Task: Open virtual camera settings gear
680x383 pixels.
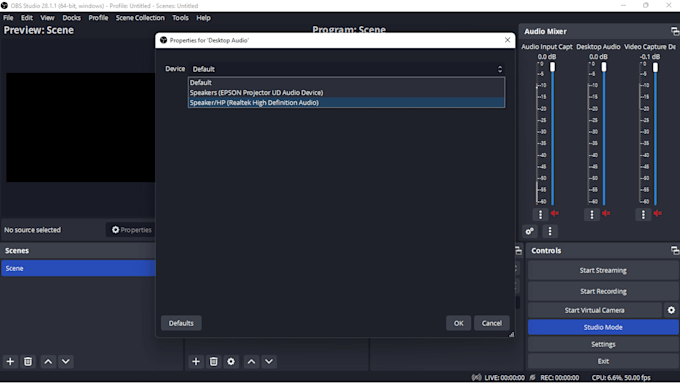Action: 671,310
